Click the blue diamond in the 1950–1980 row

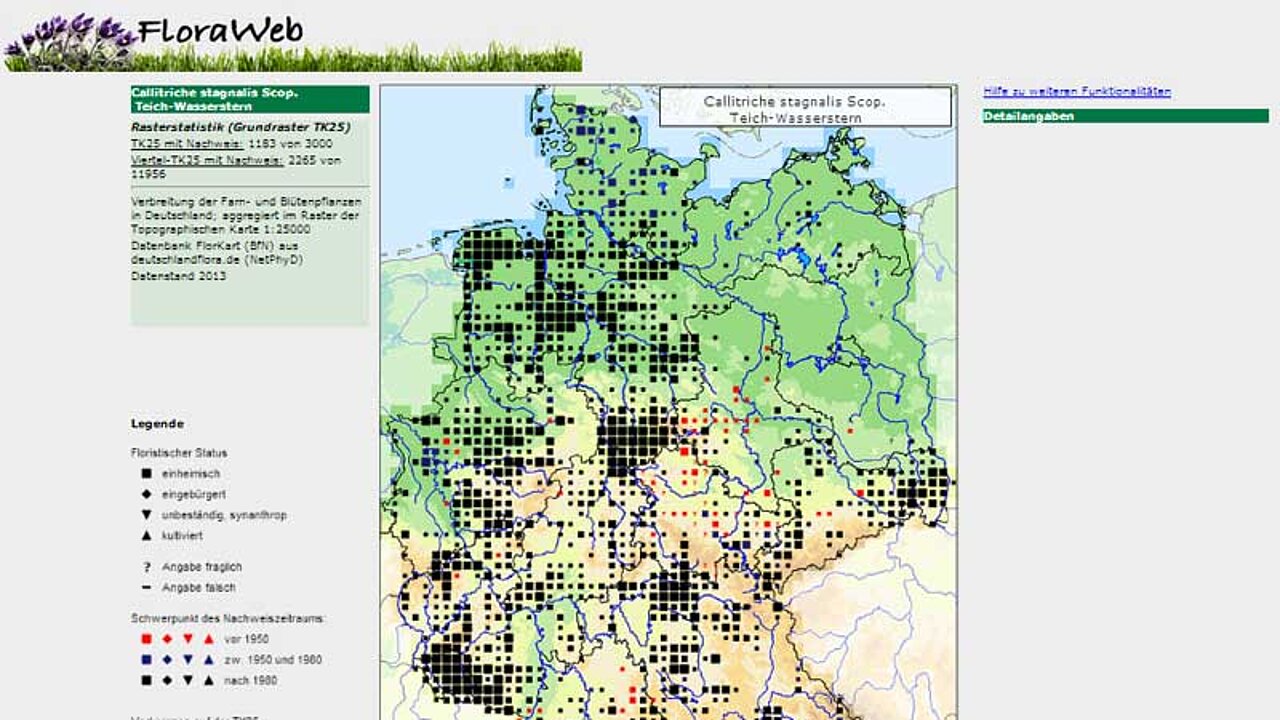point(167,660)
